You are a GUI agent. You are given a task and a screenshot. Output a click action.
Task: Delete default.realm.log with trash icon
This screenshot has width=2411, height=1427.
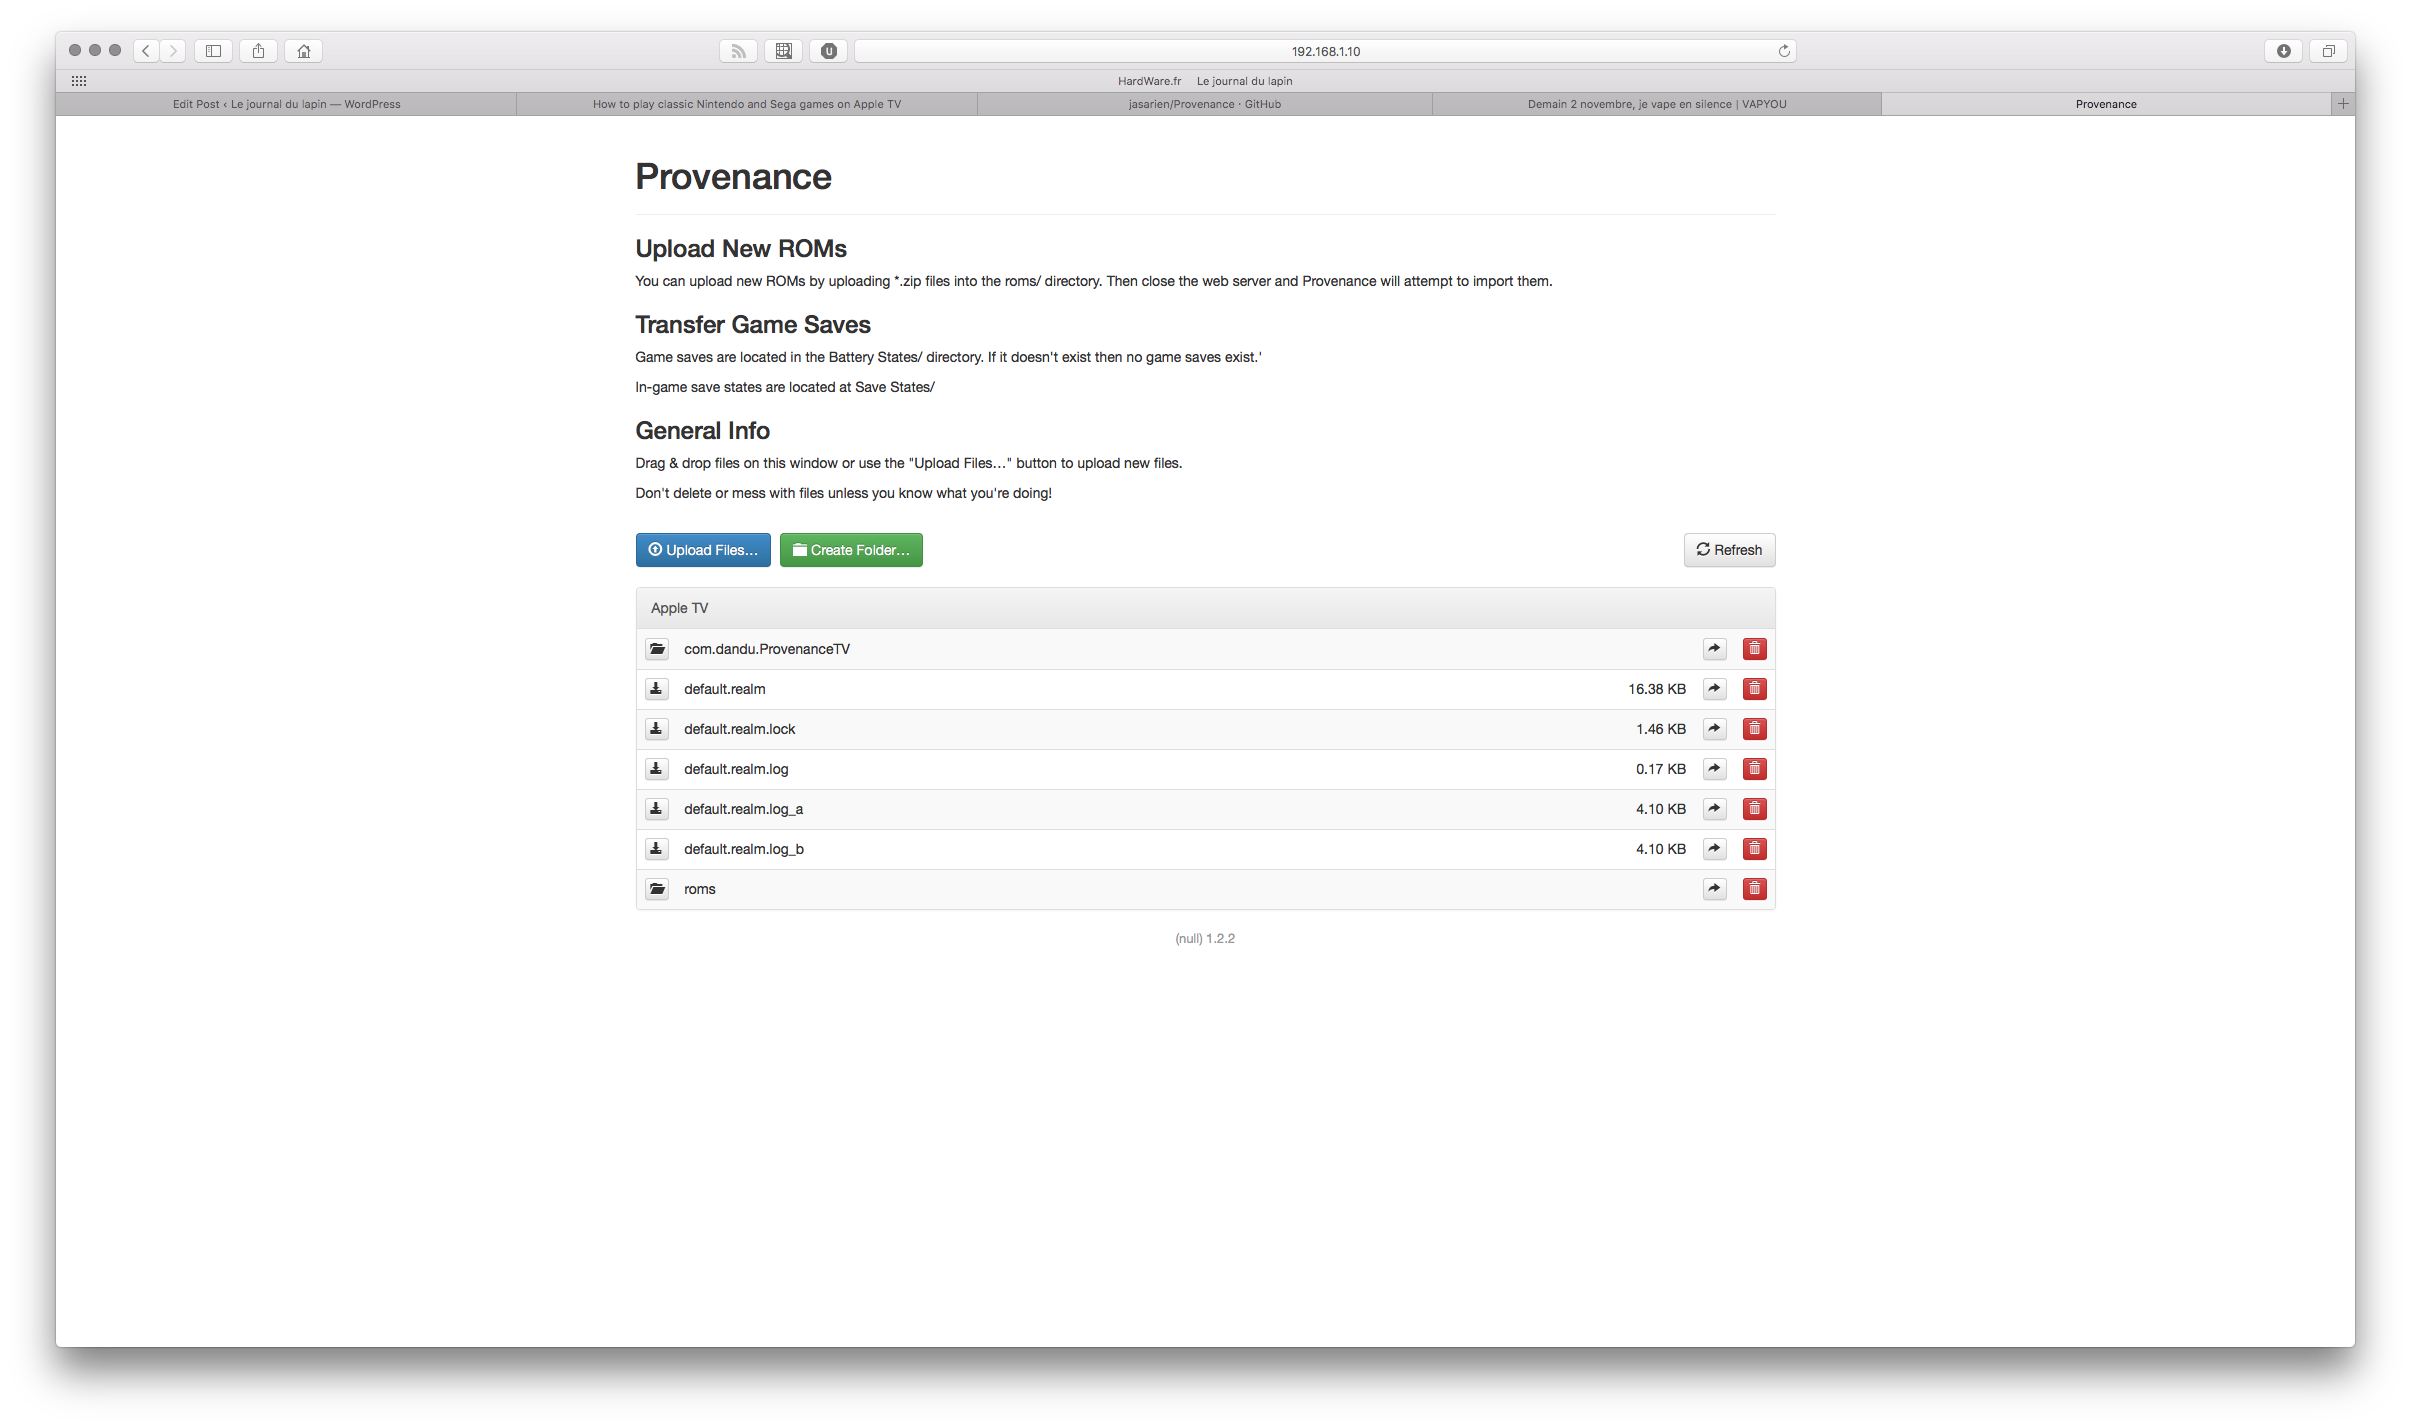point(1754,769)
